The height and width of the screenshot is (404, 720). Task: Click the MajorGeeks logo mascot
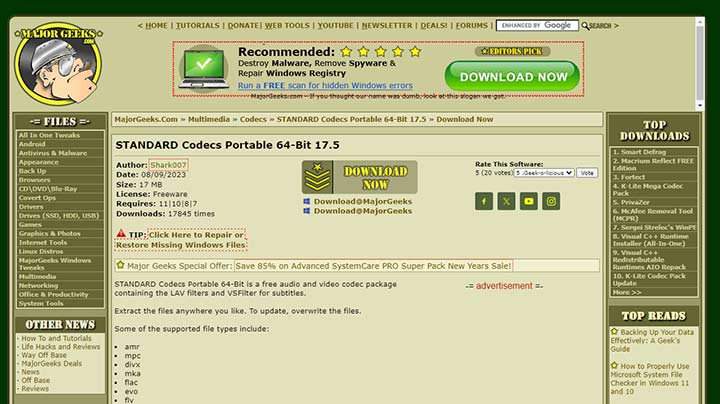tap(59, 64)
